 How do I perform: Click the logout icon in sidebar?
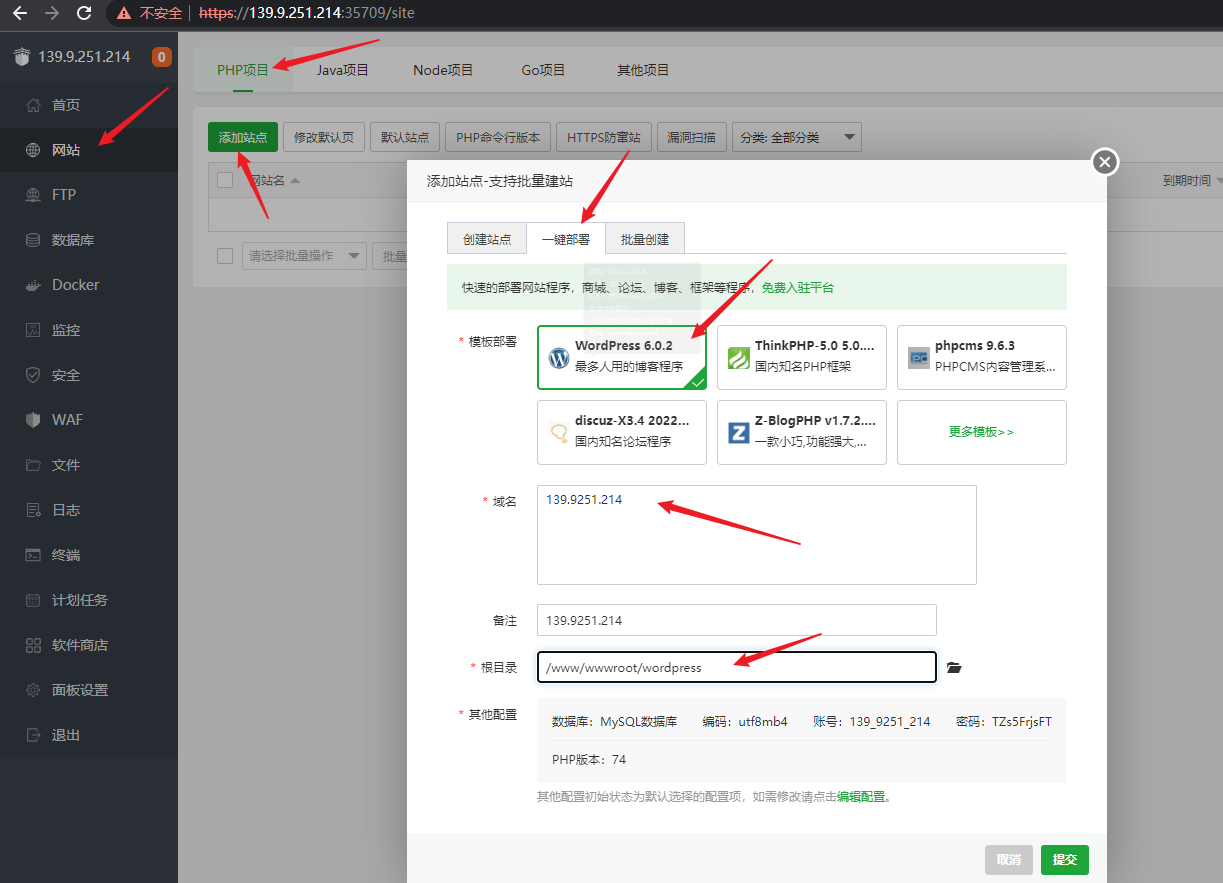pos(33,735)
